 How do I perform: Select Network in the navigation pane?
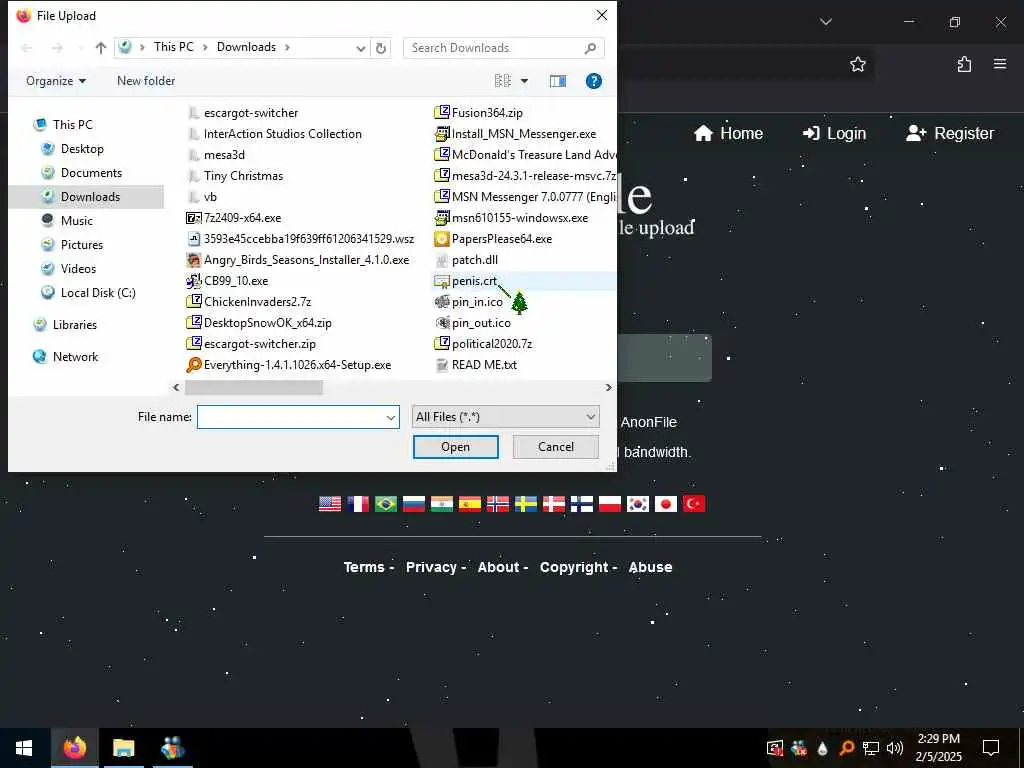coord(75,357)
